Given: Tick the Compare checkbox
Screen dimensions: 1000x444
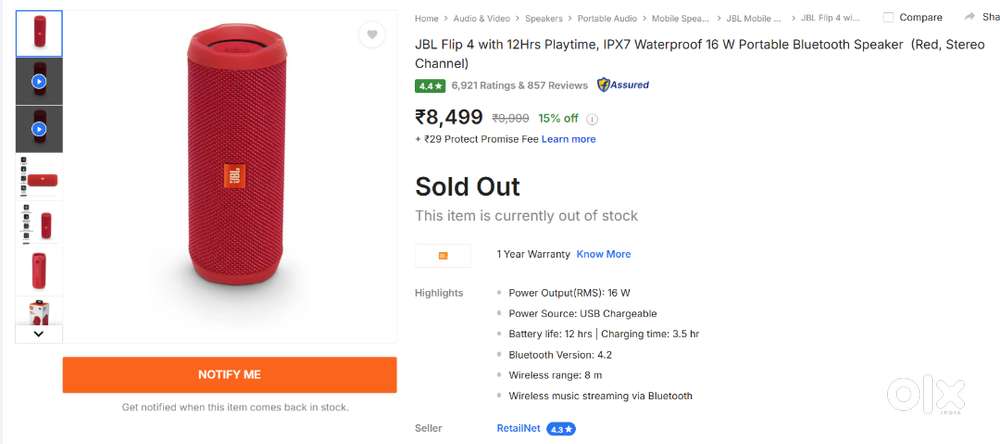Looking at the screenshot, I should pyautogui.click(x=888, y=17).
